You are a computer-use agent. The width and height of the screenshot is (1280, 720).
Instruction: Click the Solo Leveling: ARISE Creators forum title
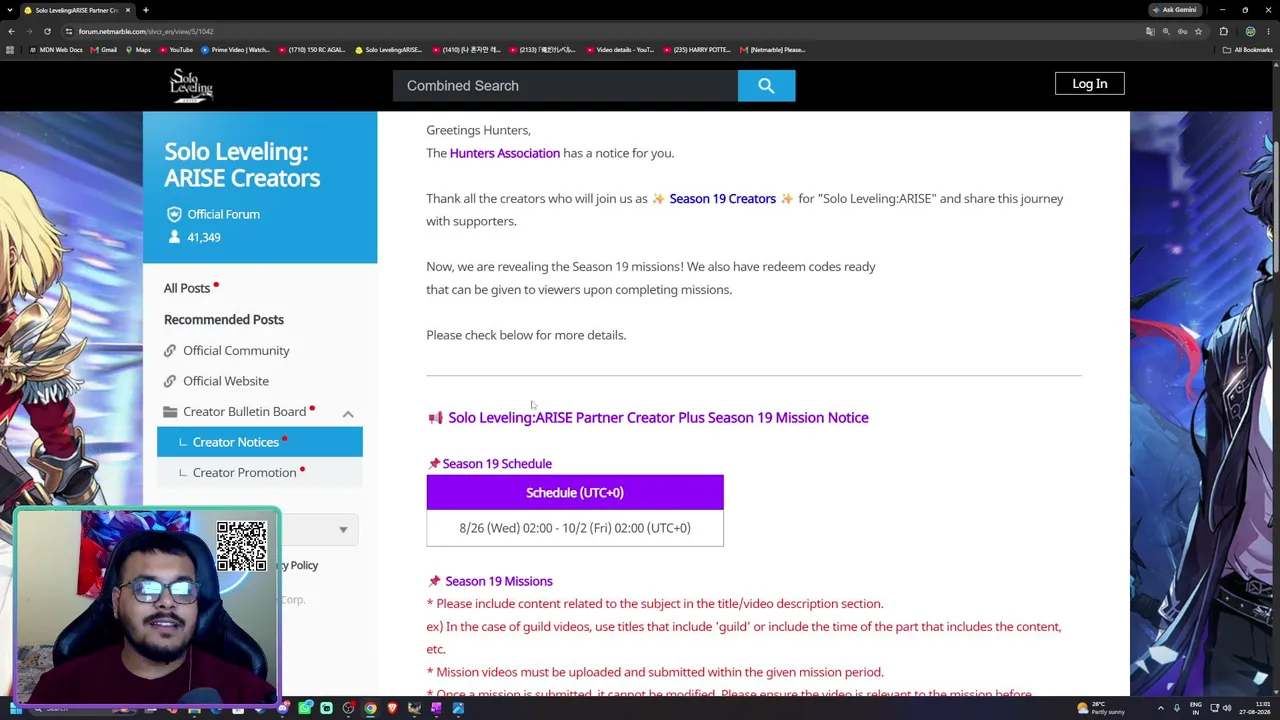click(x=242, y=165)
